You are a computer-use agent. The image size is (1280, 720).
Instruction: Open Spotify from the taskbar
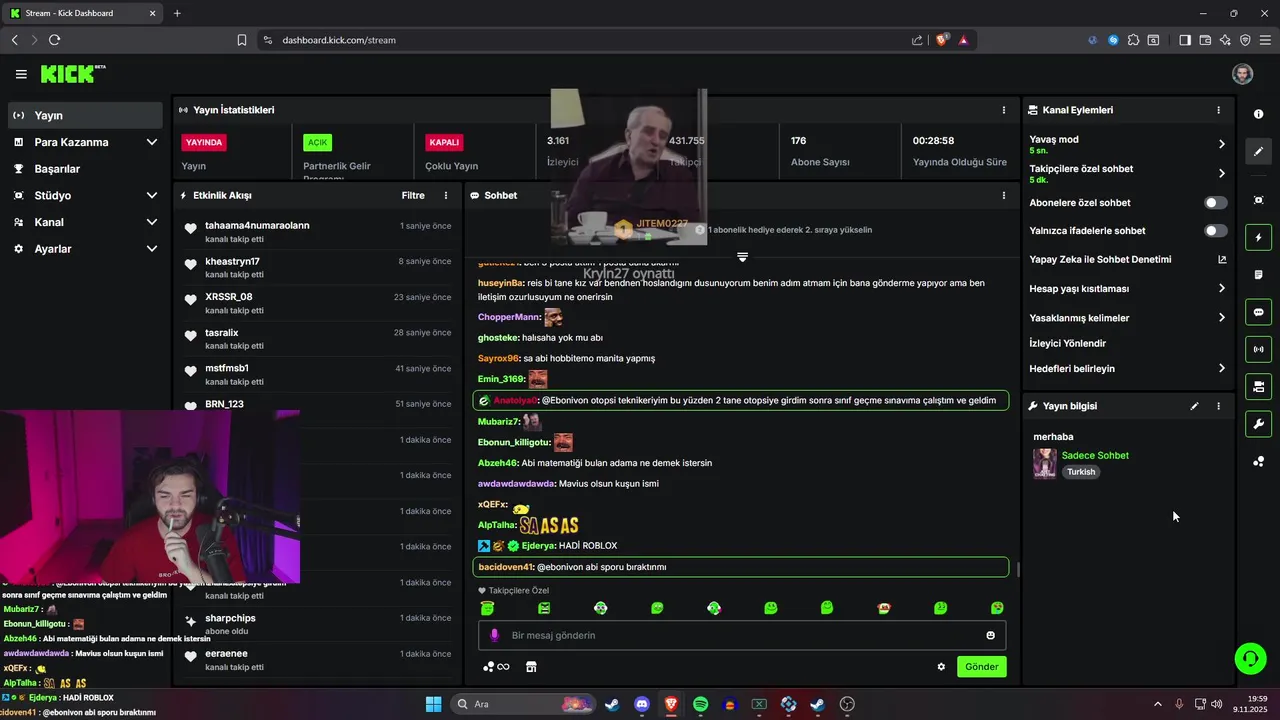coord(700,704)
